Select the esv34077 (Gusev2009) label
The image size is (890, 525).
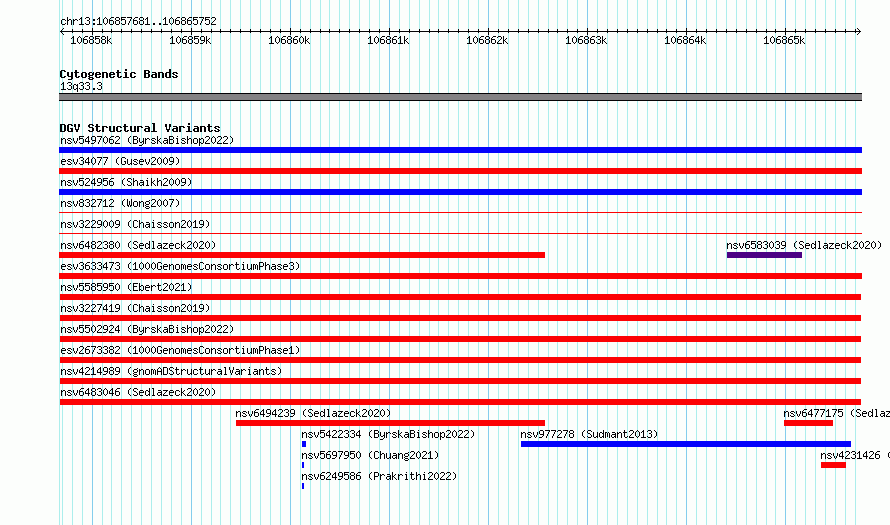[120, 161]
